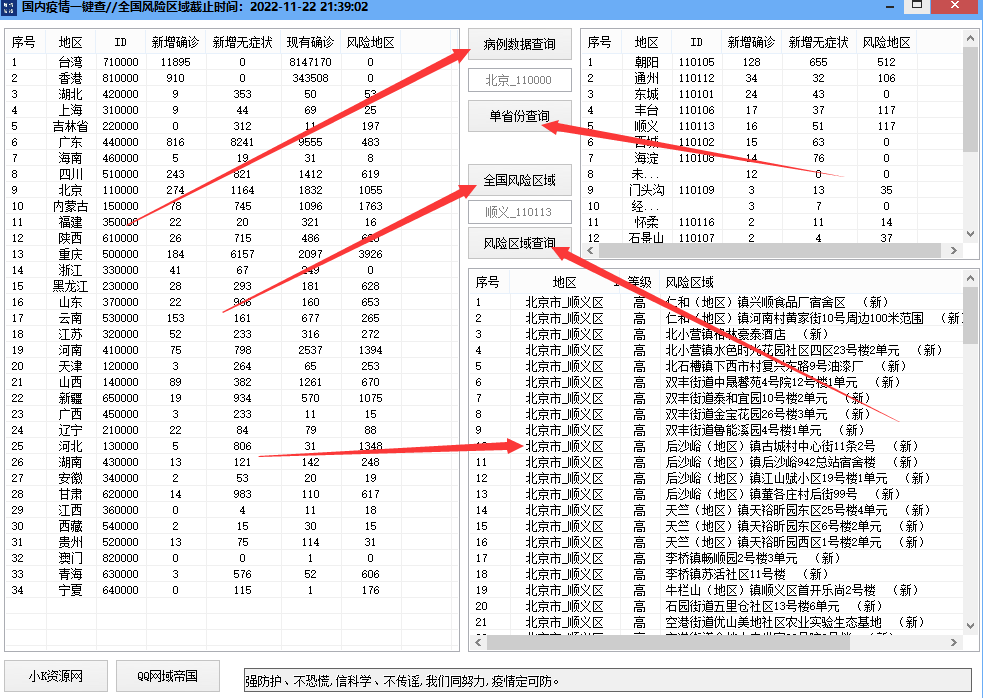Image resolution: width=983 pixels, height=698 pixels.
Task: Select the 东城 district row
Action: (x=772, y=94)
